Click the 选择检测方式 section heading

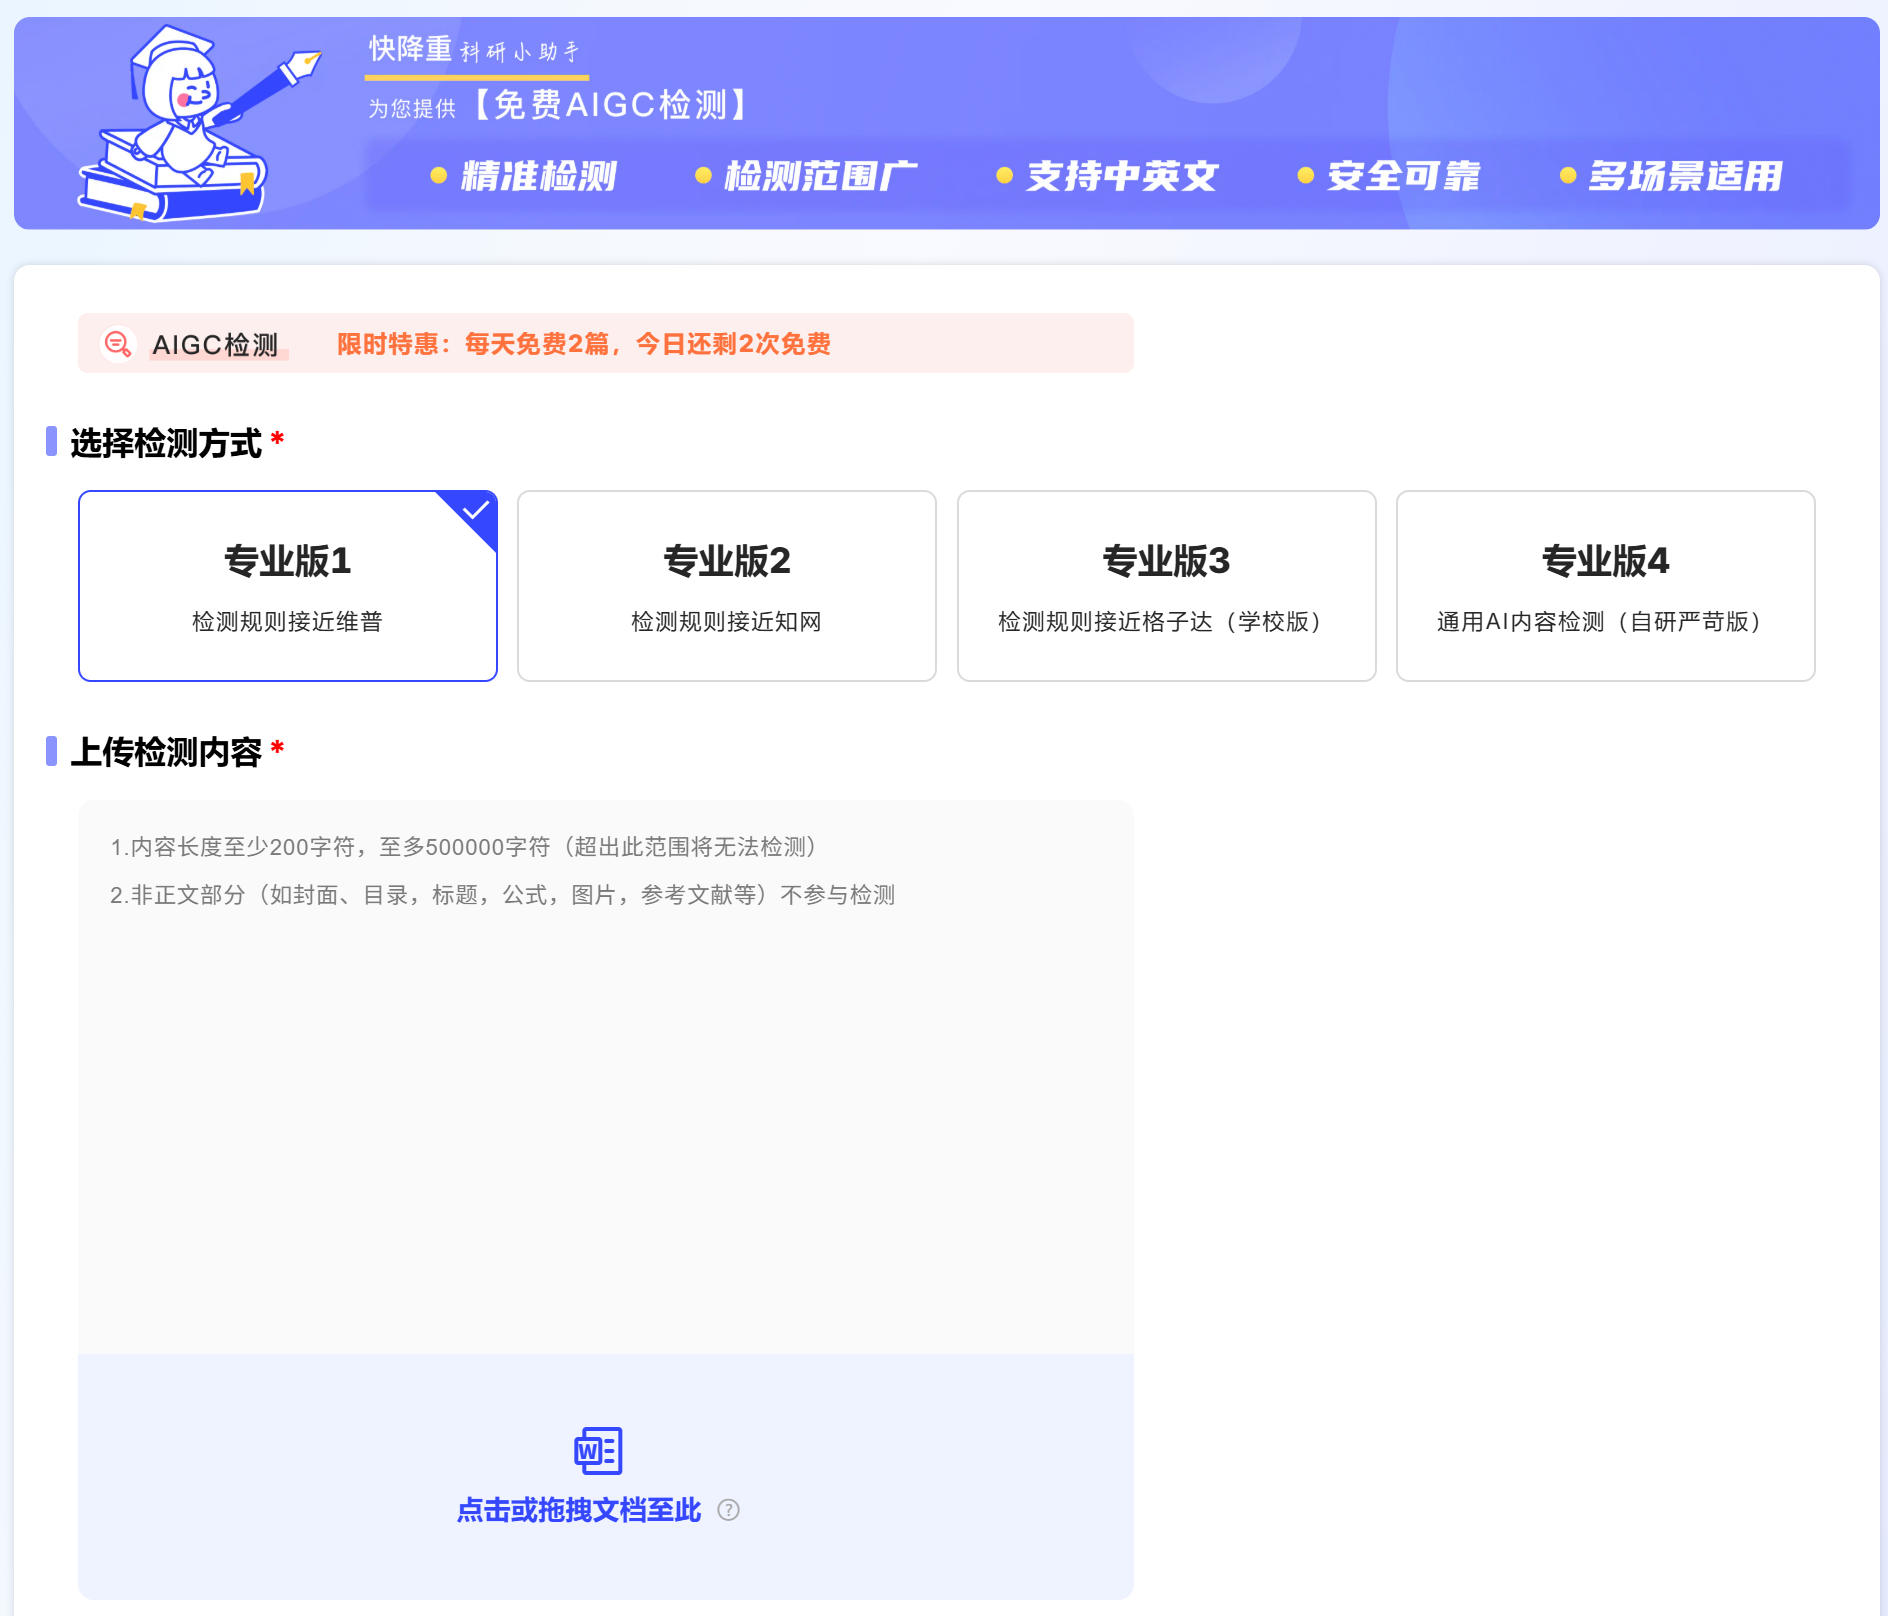tap(166, 443)
